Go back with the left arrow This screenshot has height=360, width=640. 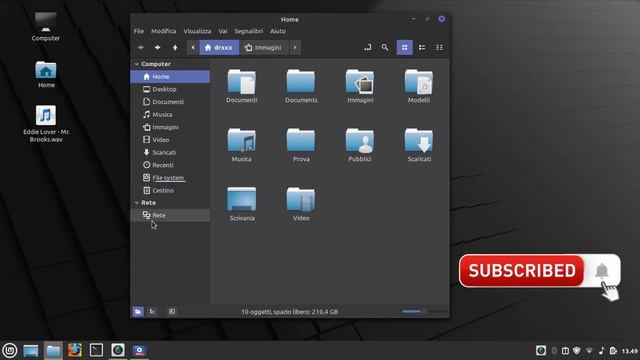coord(141,48)
